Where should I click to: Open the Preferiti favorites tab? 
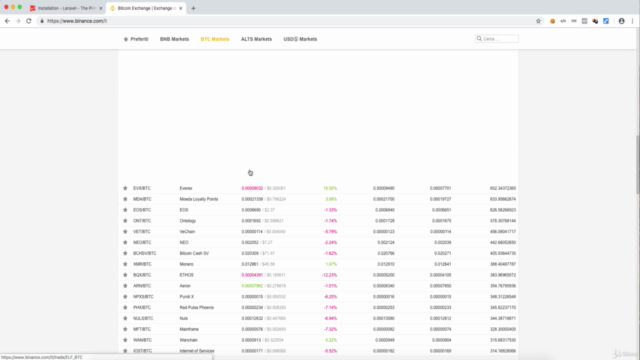click(x=136, y=39)
